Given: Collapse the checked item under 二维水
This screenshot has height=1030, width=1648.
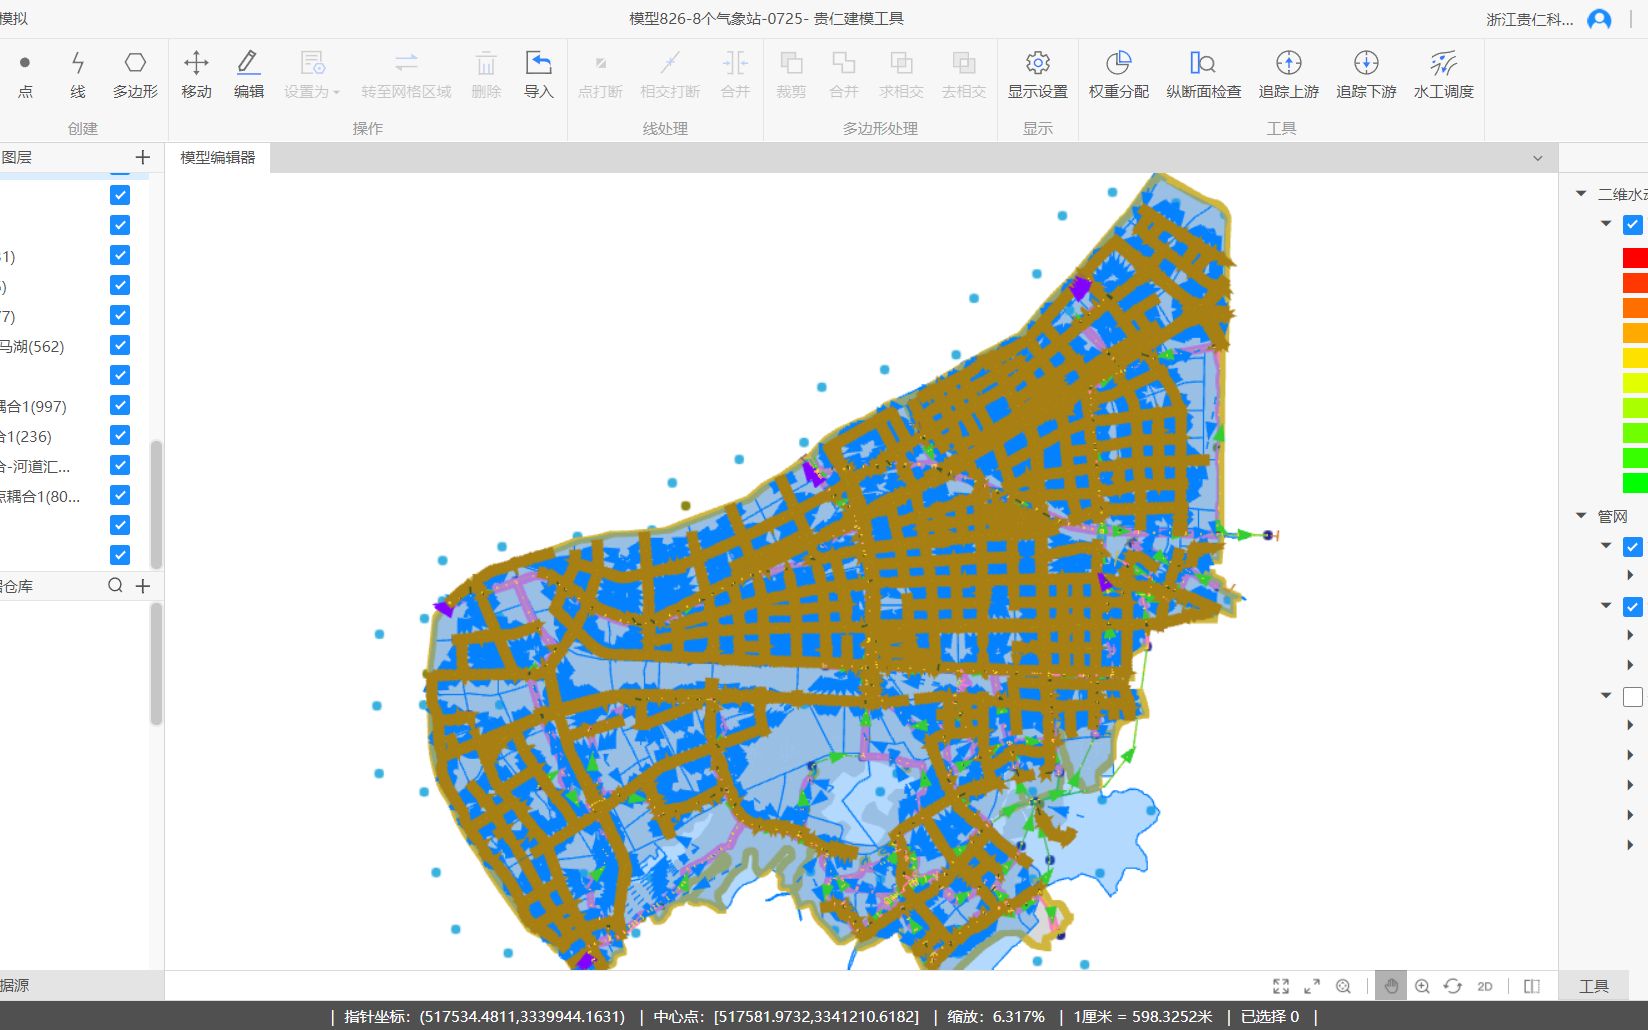Looking at the screenshot, I should coord(1606,224).
